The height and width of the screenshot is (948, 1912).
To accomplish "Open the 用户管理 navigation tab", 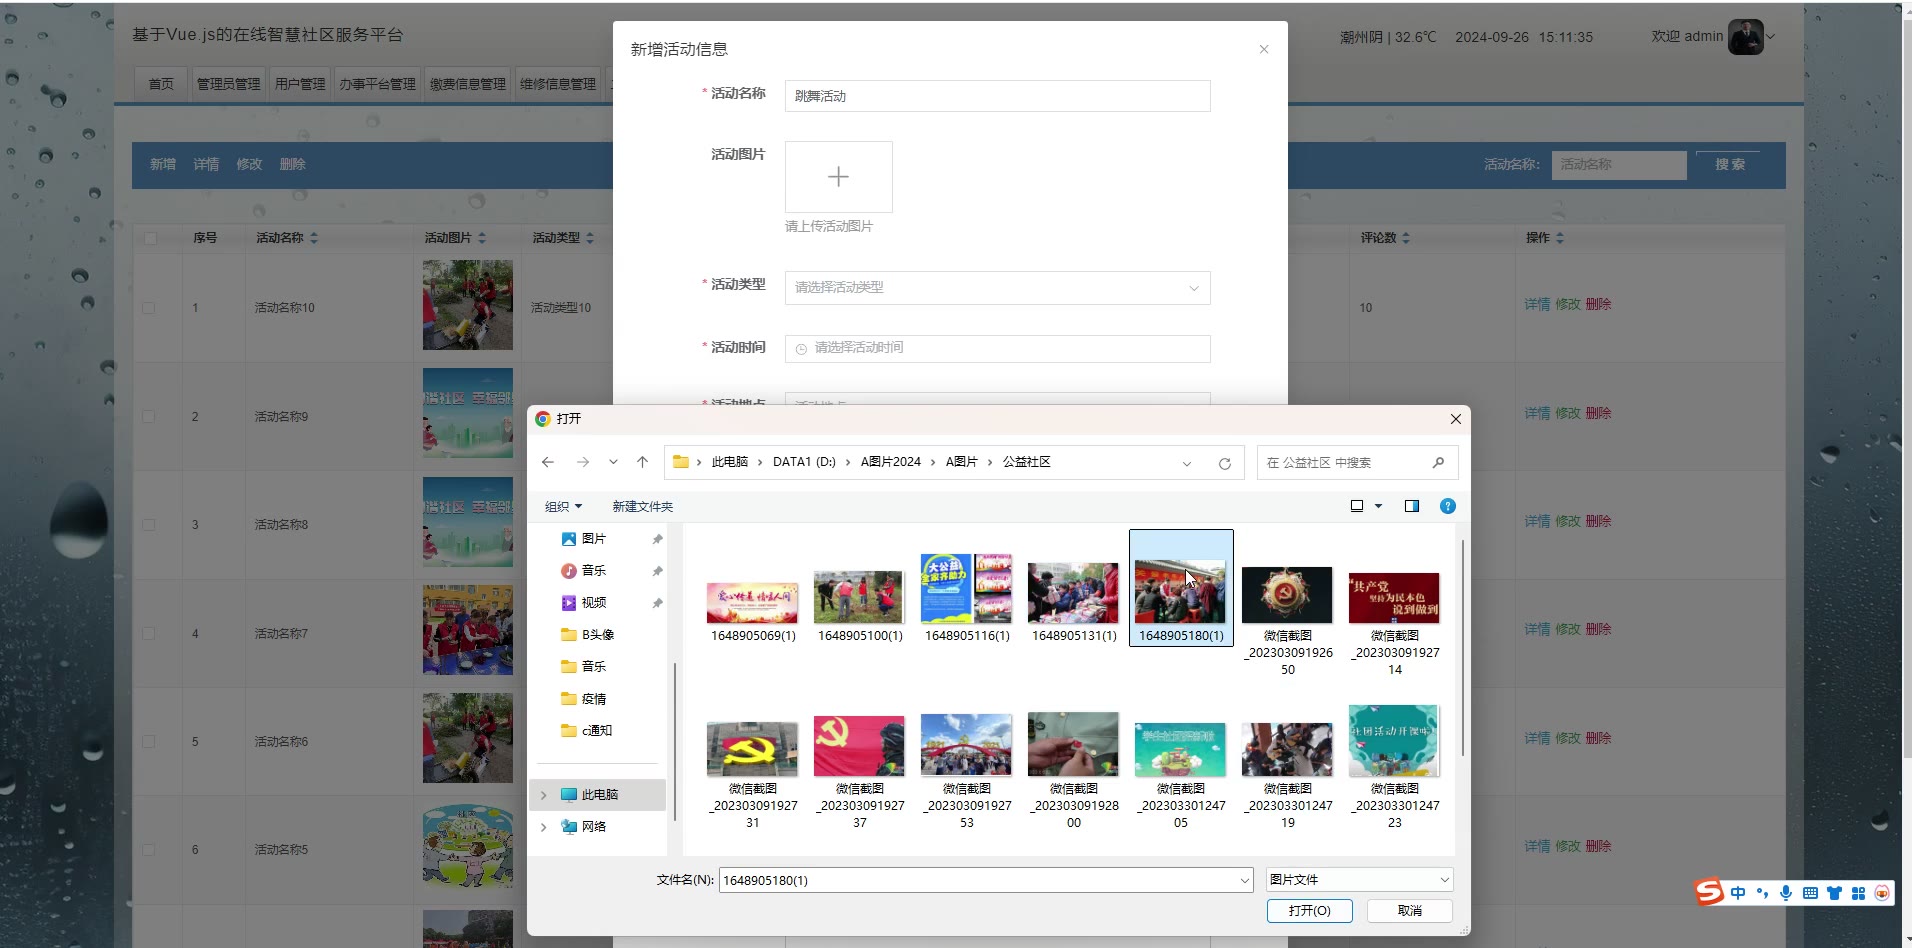I will (300, 84).
